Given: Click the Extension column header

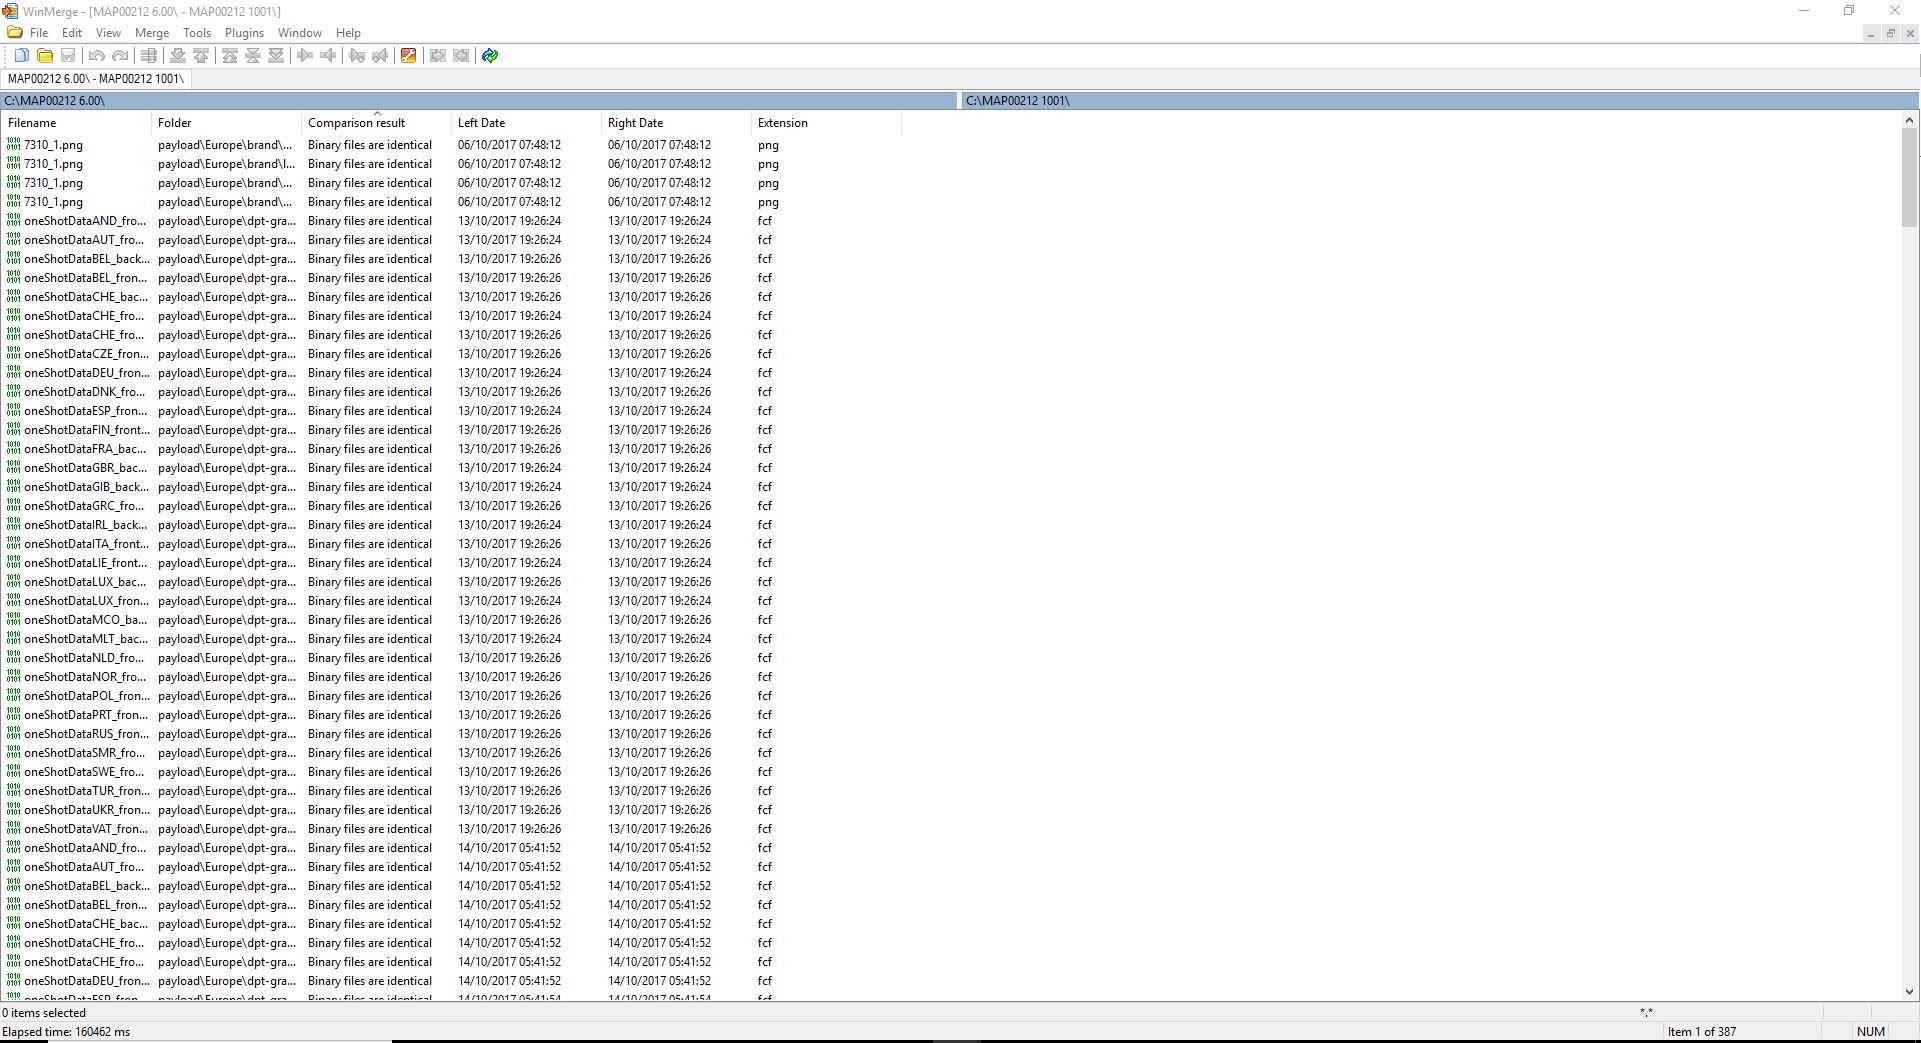Looking at the screenshot, I should point(782,123).
